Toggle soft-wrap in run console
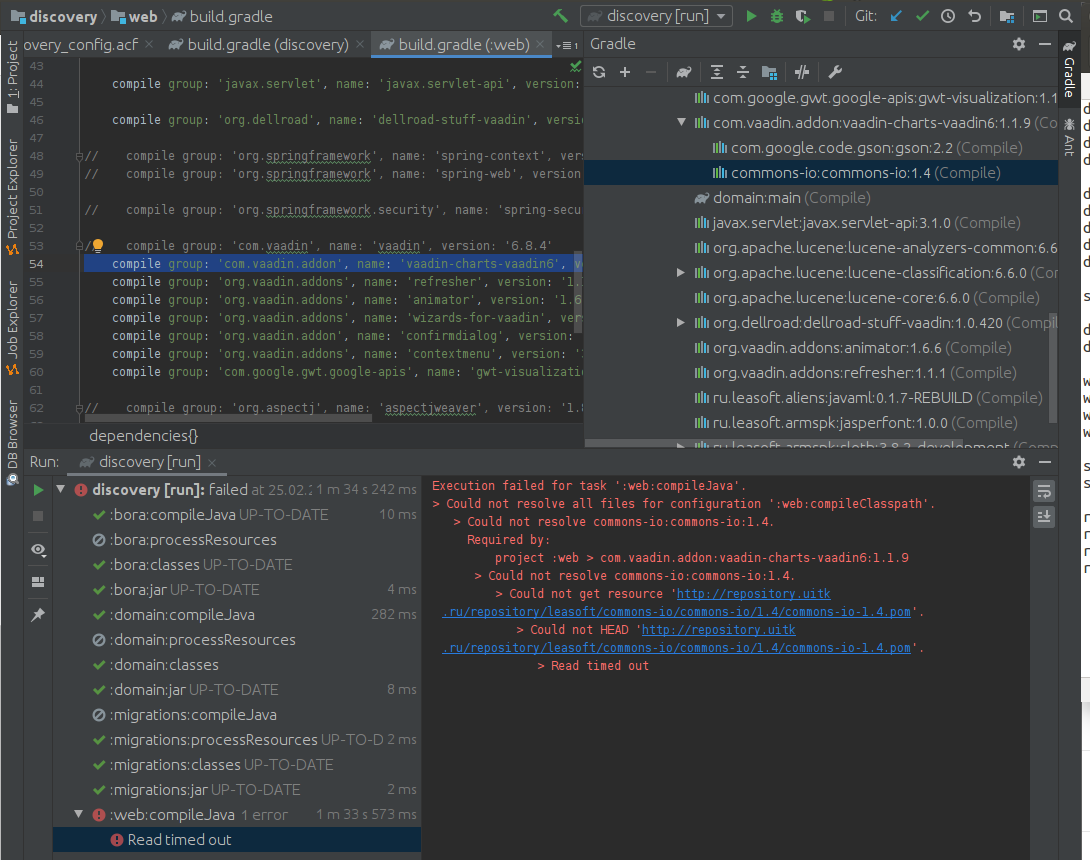Viewport: 1090px width, 860px height. tap(1043, 492)
